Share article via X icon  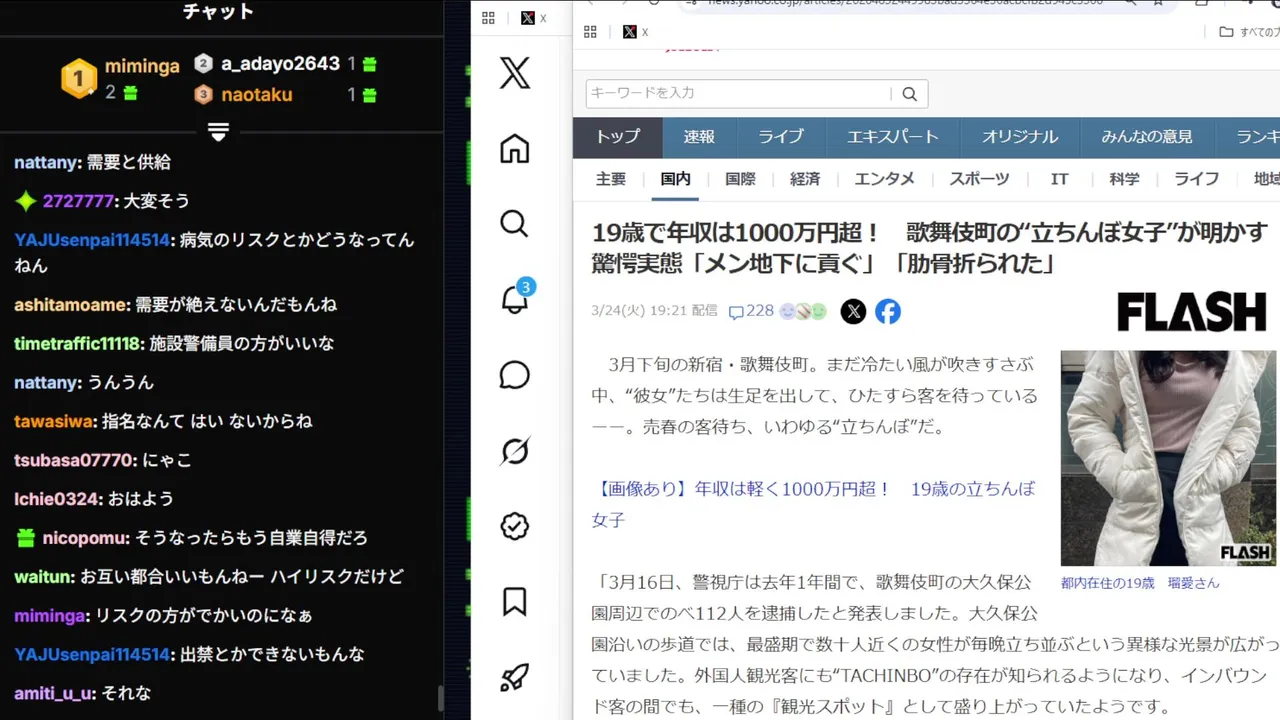[853, 312]
